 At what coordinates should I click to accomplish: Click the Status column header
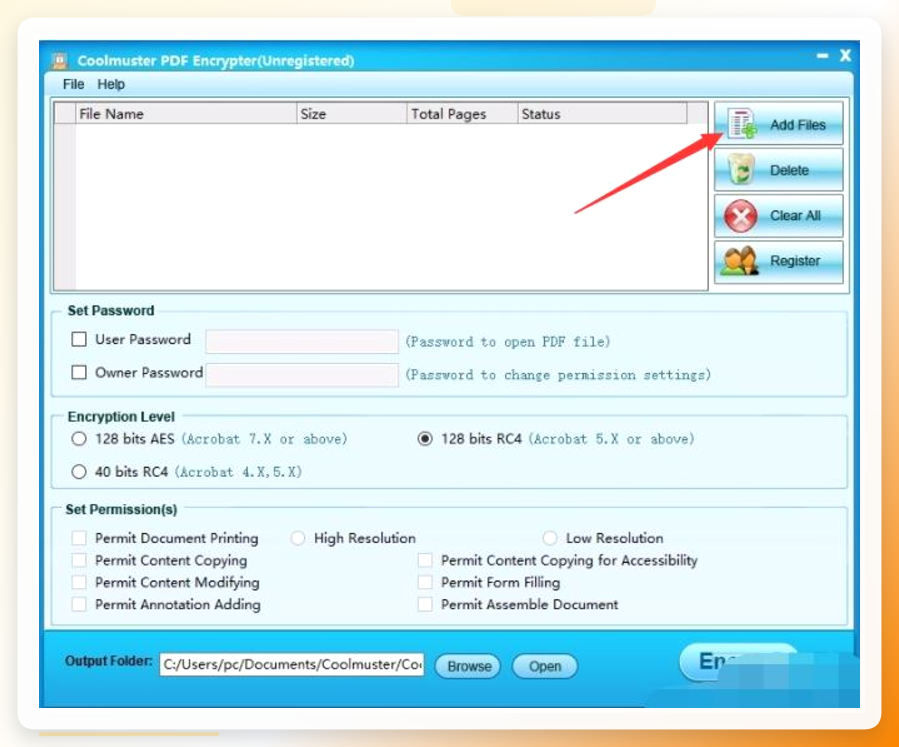pyautogui.click(x=602, y=114)
